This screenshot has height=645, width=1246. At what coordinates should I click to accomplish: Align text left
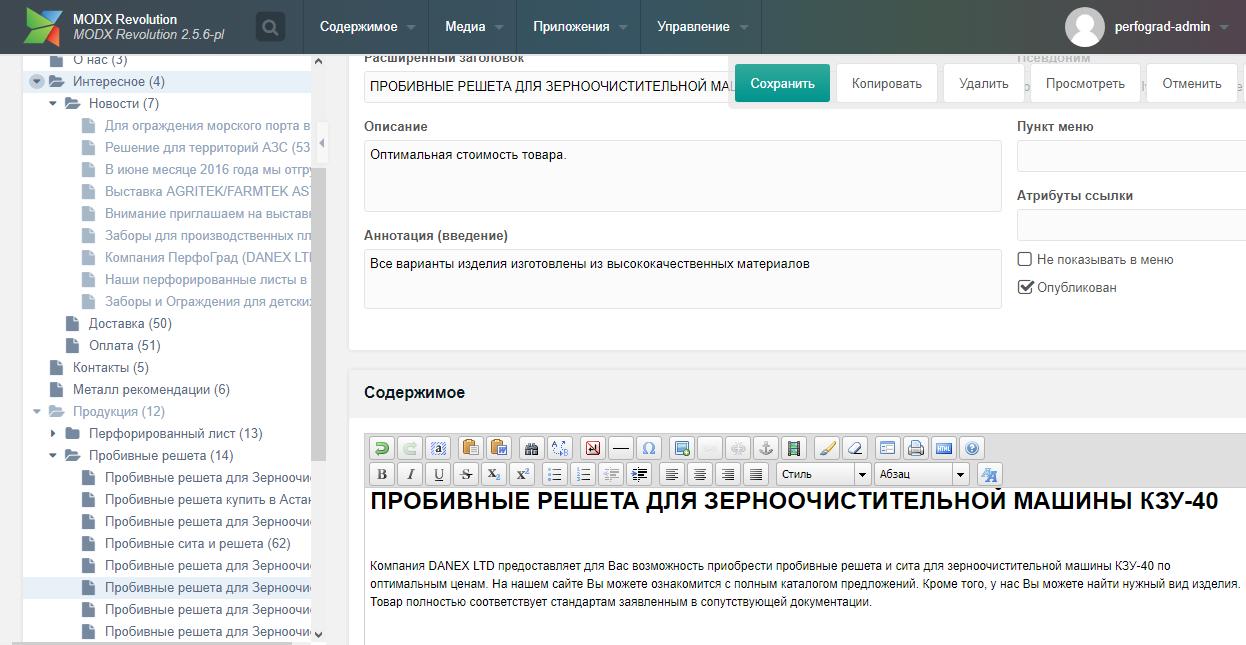(x=672, y=474)
